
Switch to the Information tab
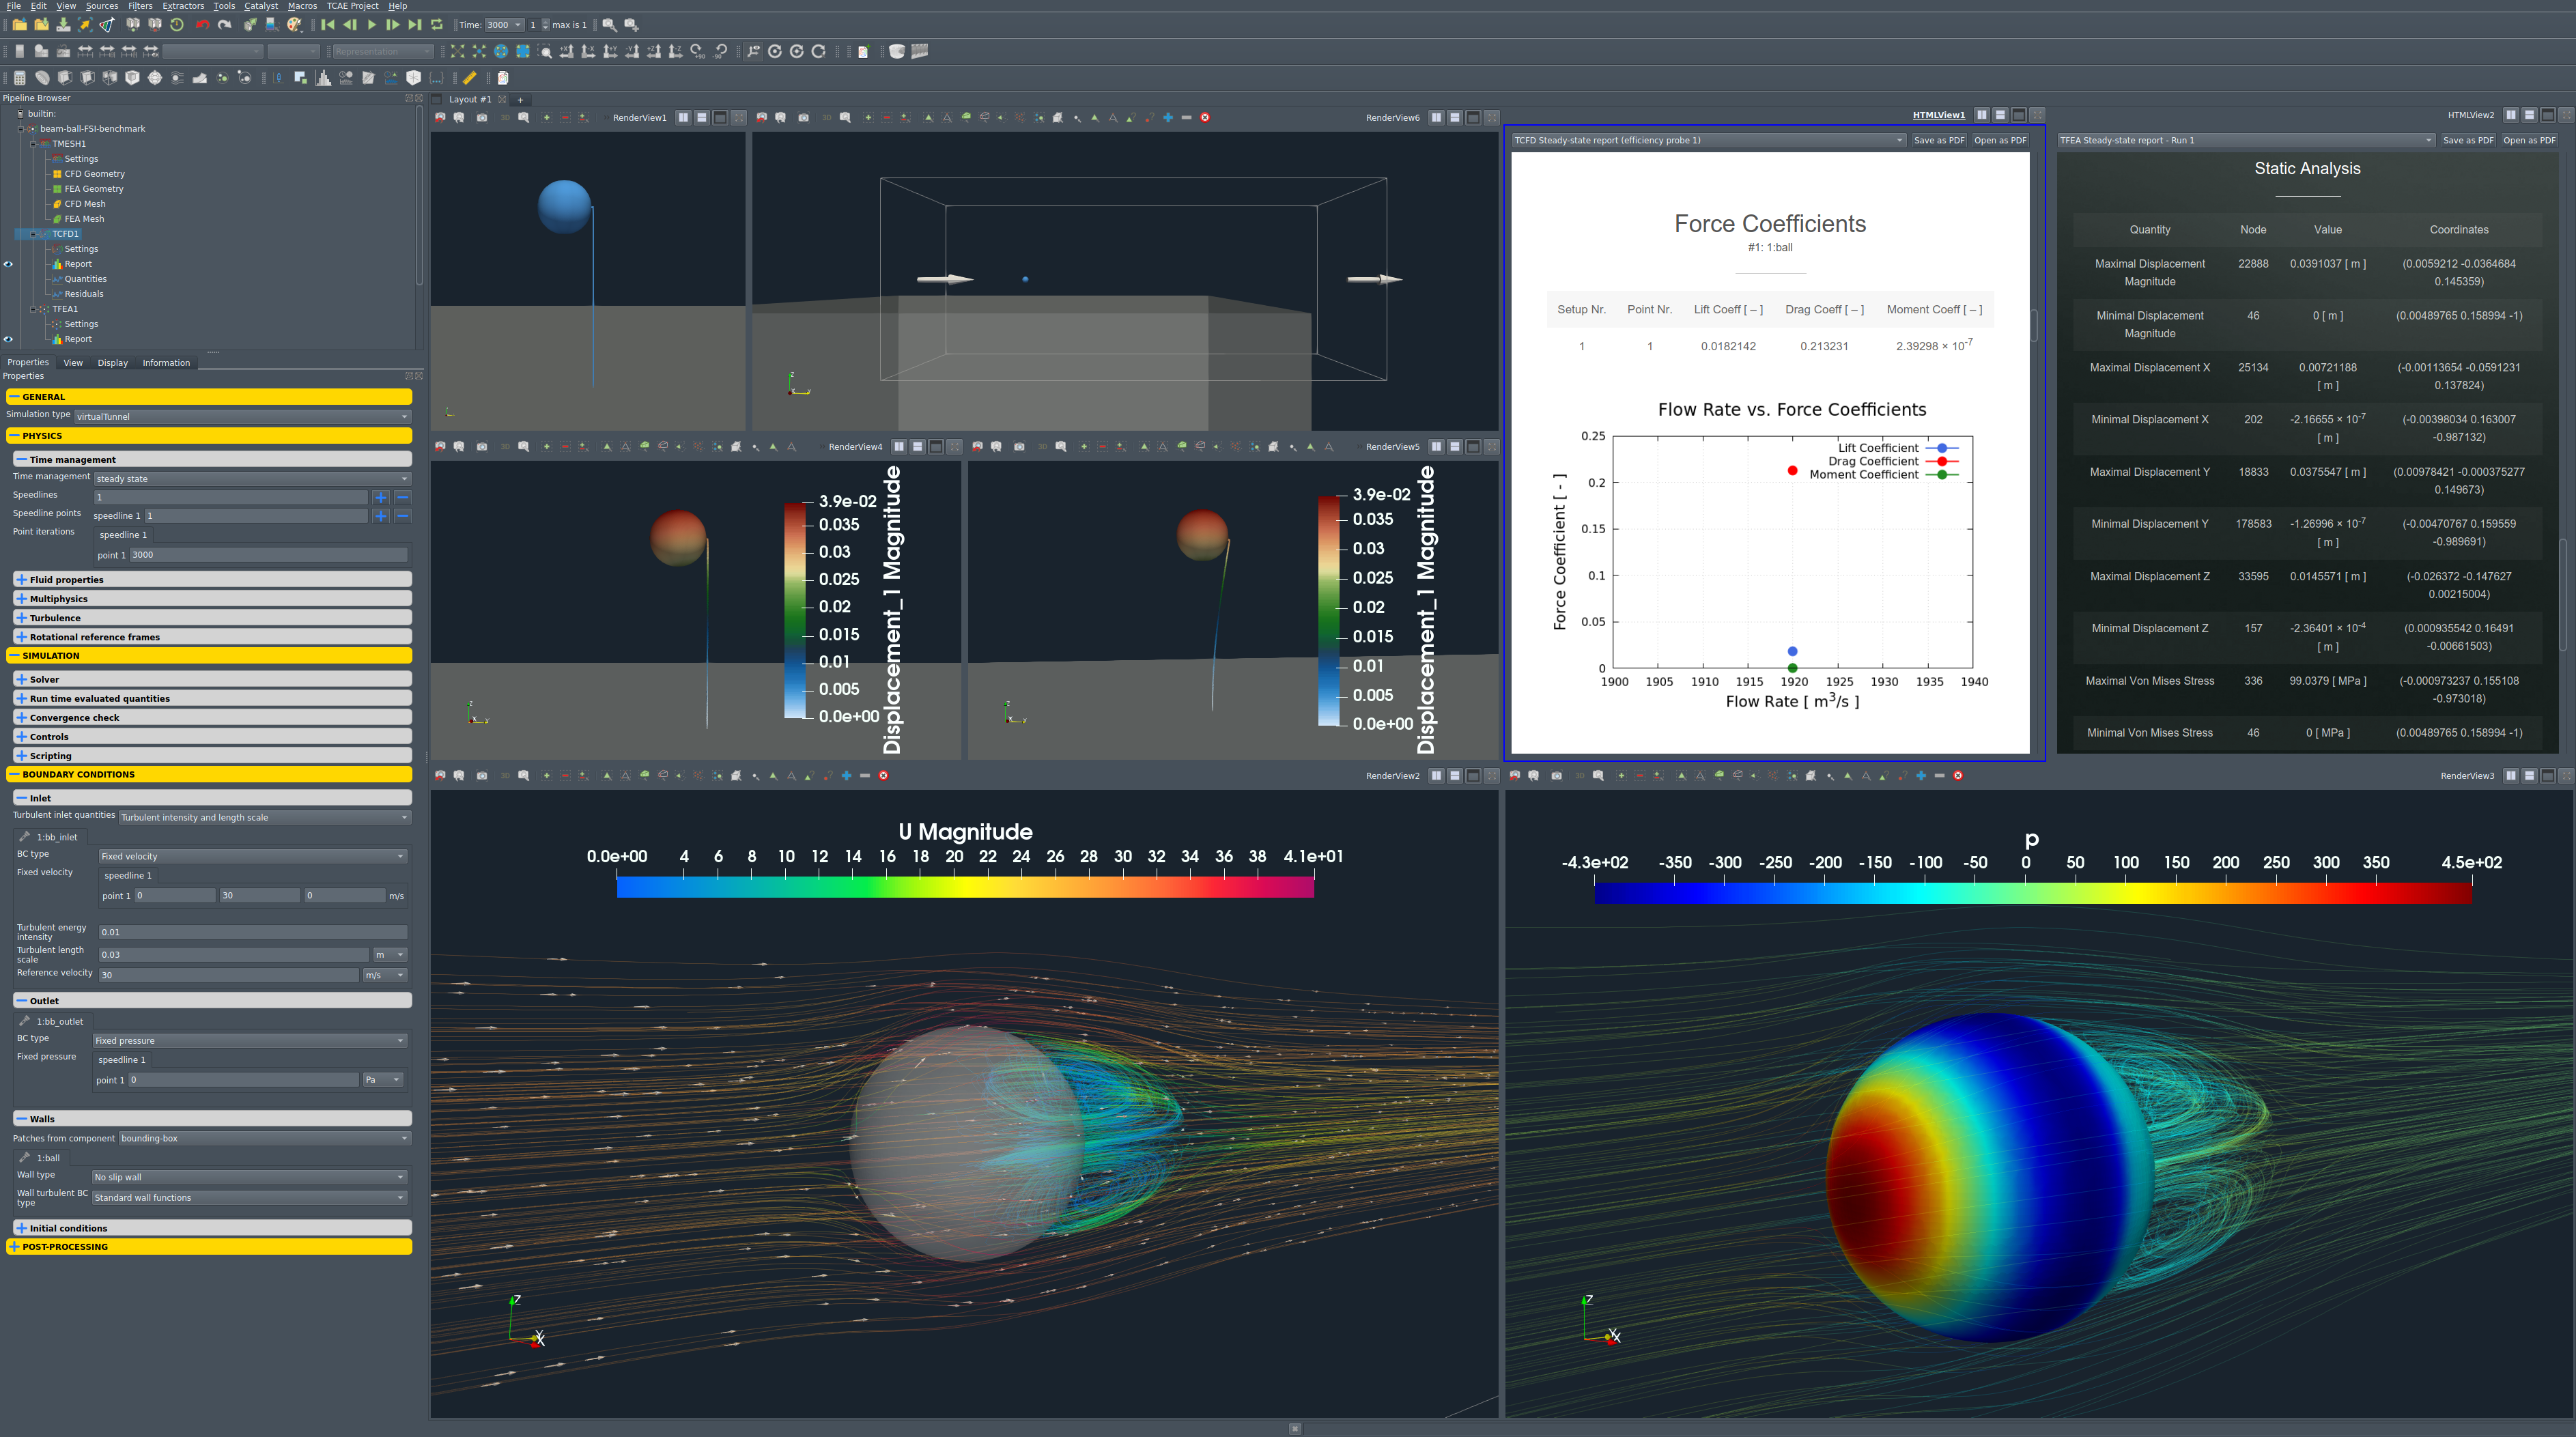coord(166,363)
